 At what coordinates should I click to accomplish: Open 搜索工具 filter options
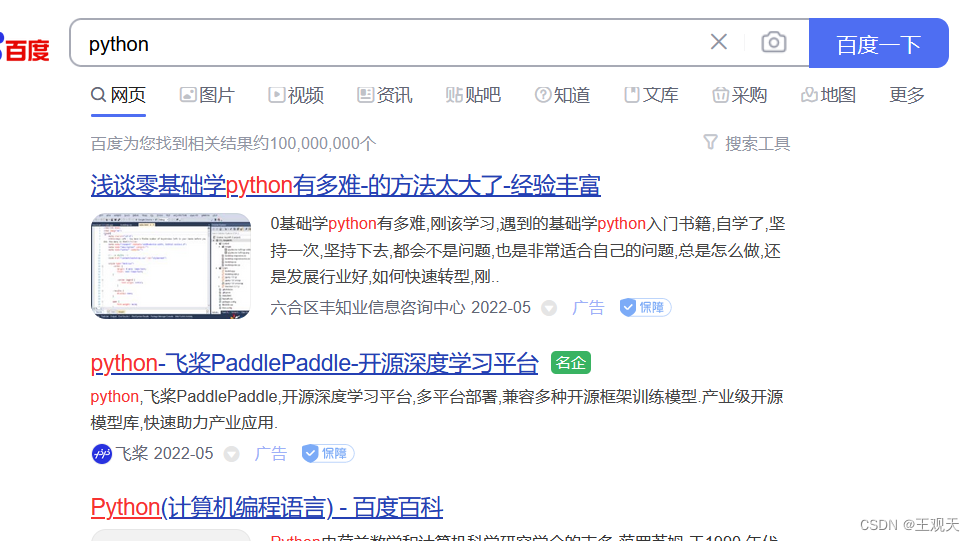pos(747,144)
